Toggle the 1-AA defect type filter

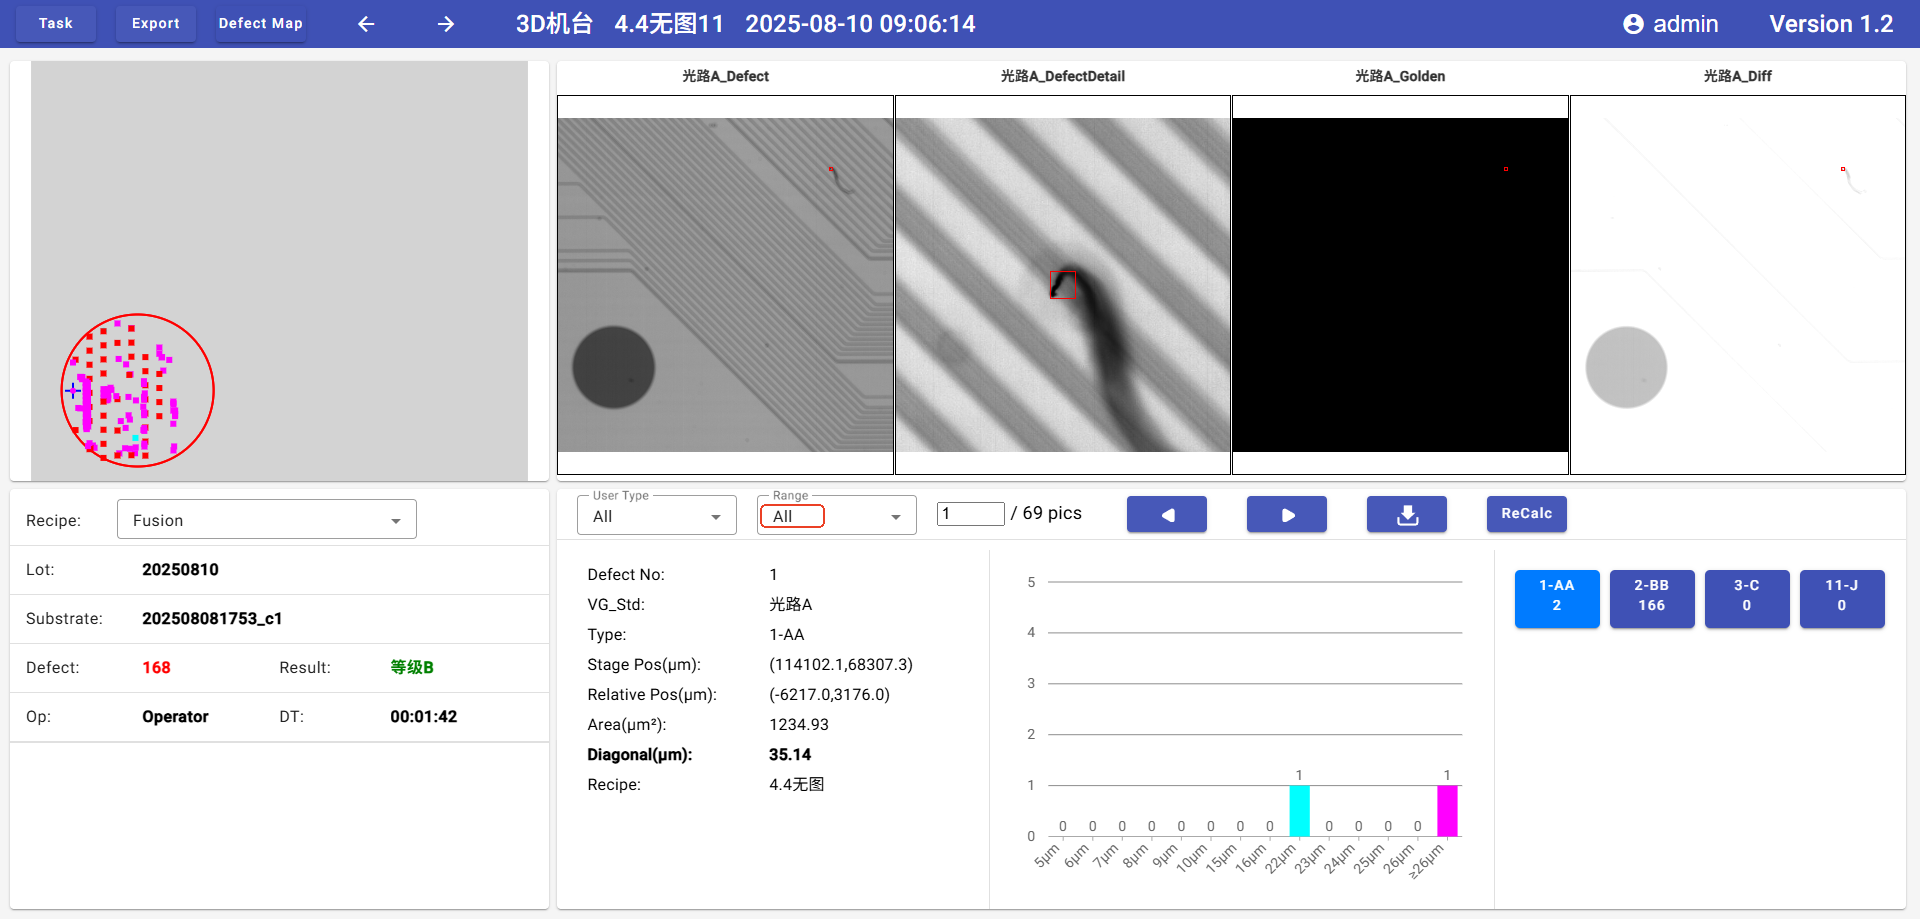point(1556,598)
